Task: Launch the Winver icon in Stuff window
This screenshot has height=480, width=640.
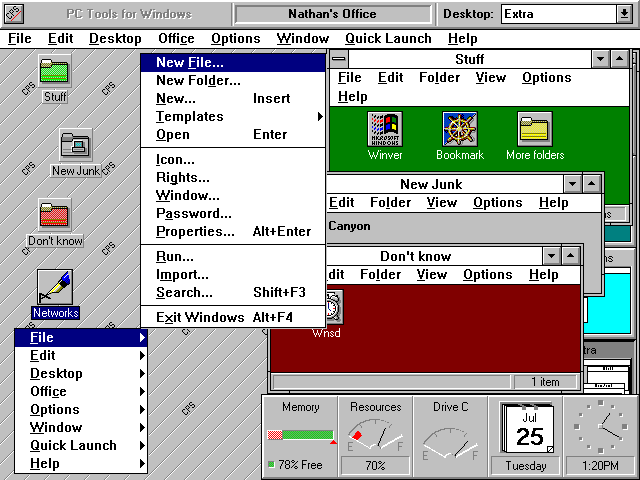Action: pos(385,129)
